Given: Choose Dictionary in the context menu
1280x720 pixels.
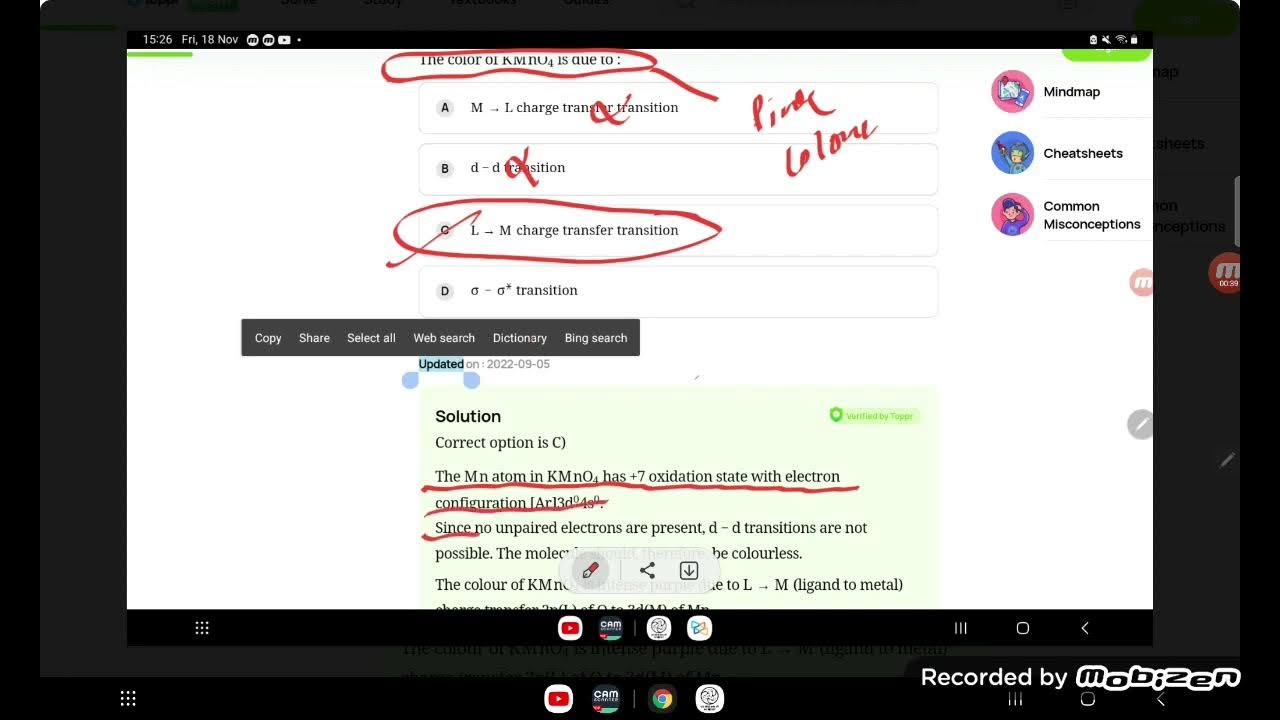Looking at the screenshot, I should coord(520,338).
